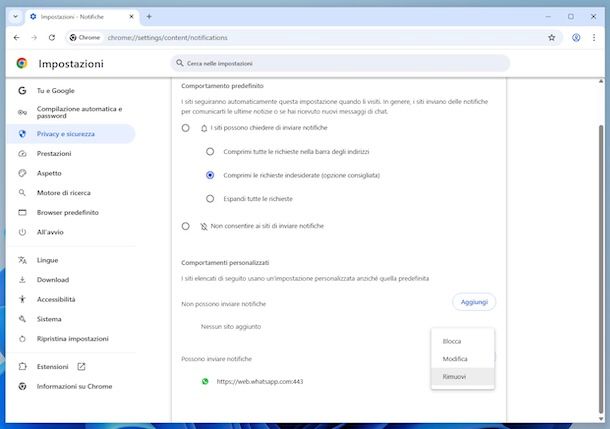This screenshot has height=429, width=610.
Task: Reload the page with refresh icon
Action: [x=54, y=38]
